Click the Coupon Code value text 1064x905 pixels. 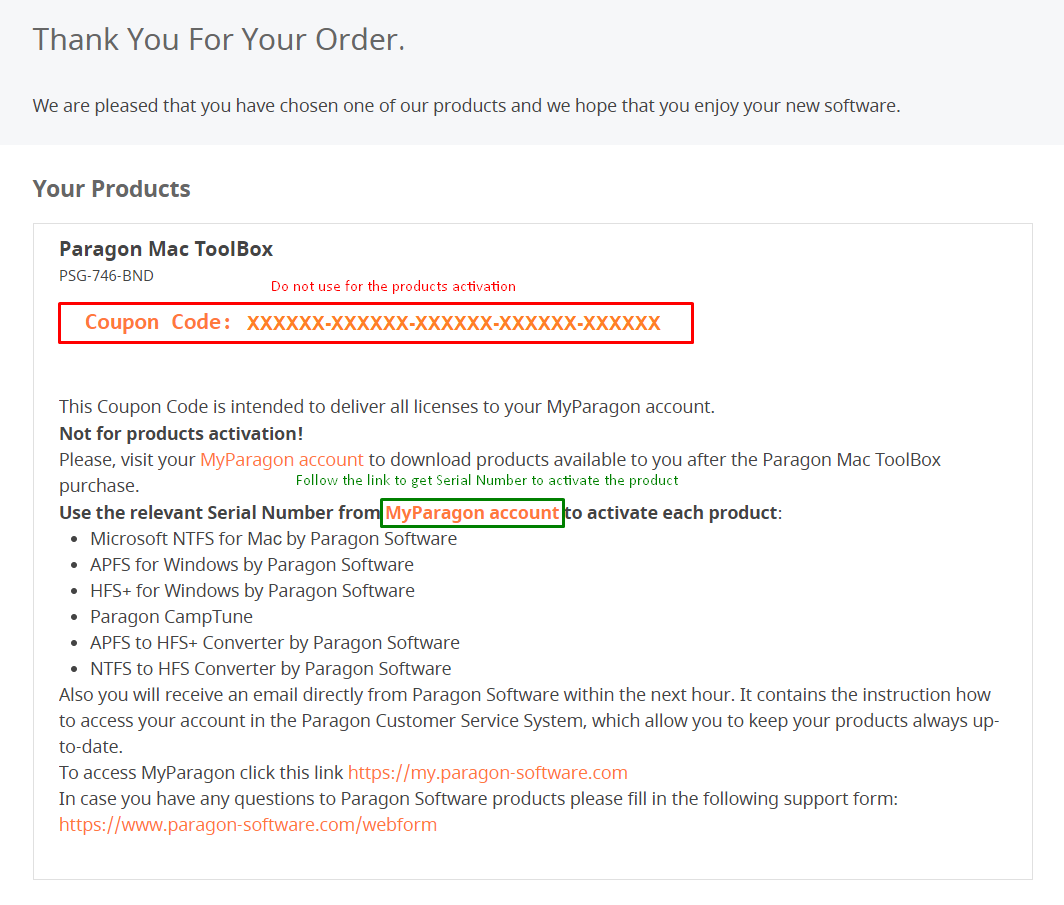coord(453,323)
